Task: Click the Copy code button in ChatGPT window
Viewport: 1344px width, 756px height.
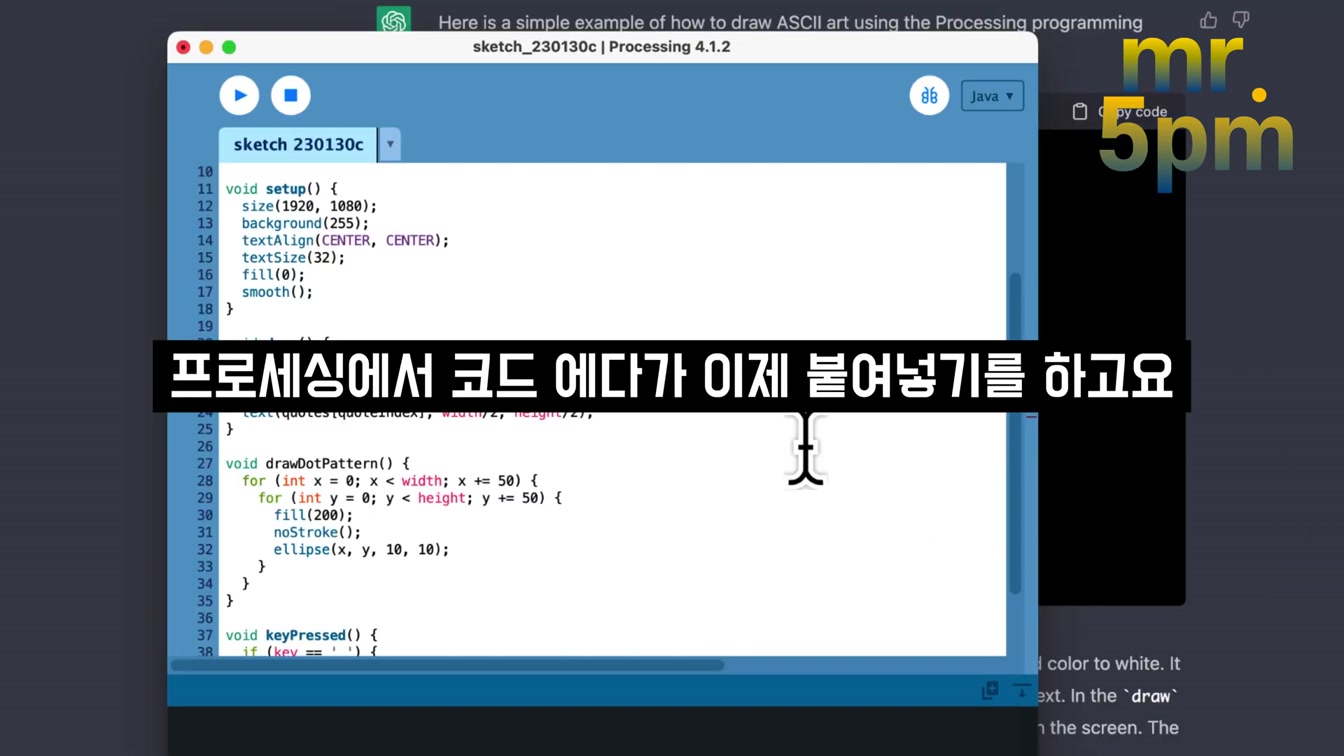Action: [1120, 112]
